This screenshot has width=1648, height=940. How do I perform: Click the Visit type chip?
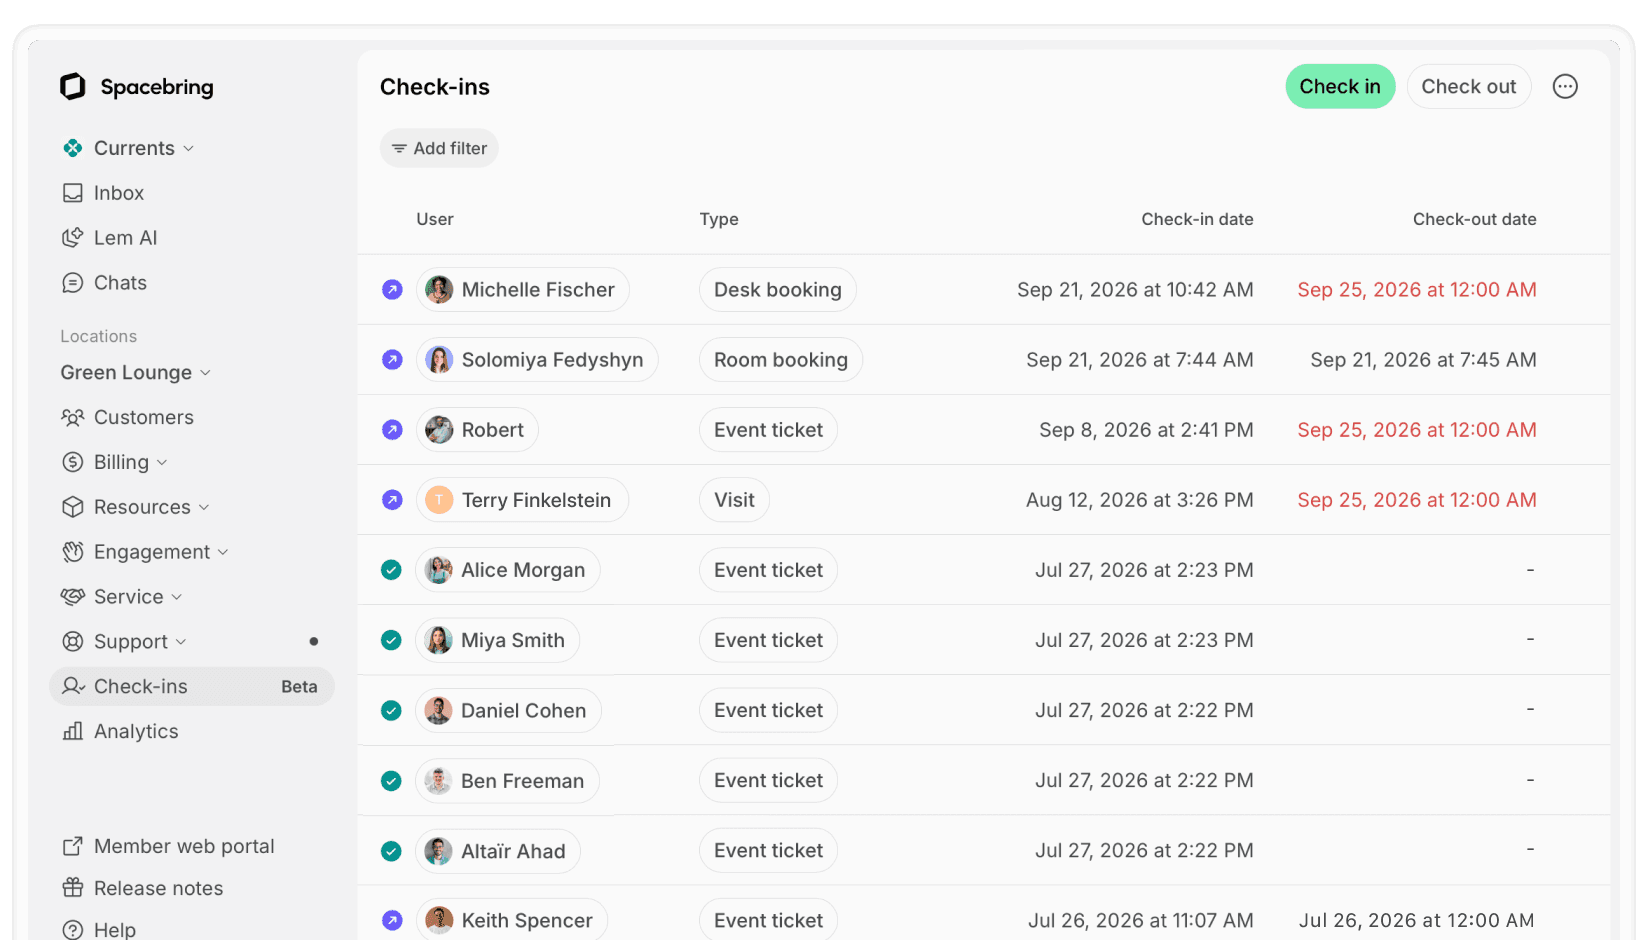tap(734, 500)
